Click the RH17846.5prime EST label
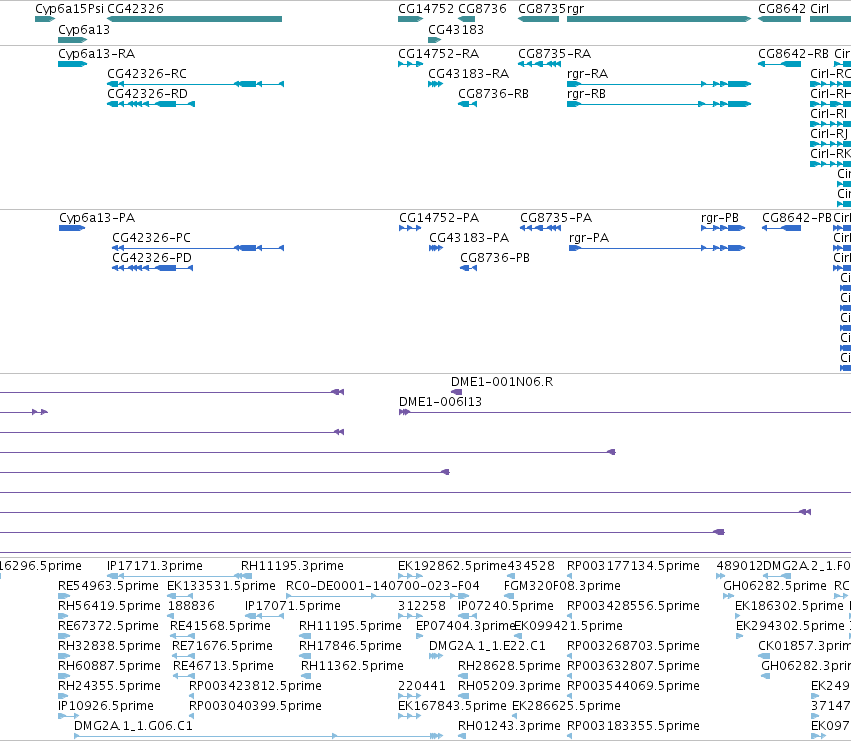 pos(350,646)
